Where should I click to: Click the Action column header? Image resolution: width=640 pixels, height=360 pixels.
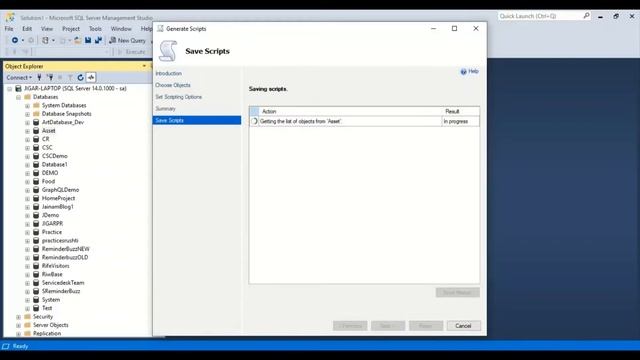tap(350, 111)
